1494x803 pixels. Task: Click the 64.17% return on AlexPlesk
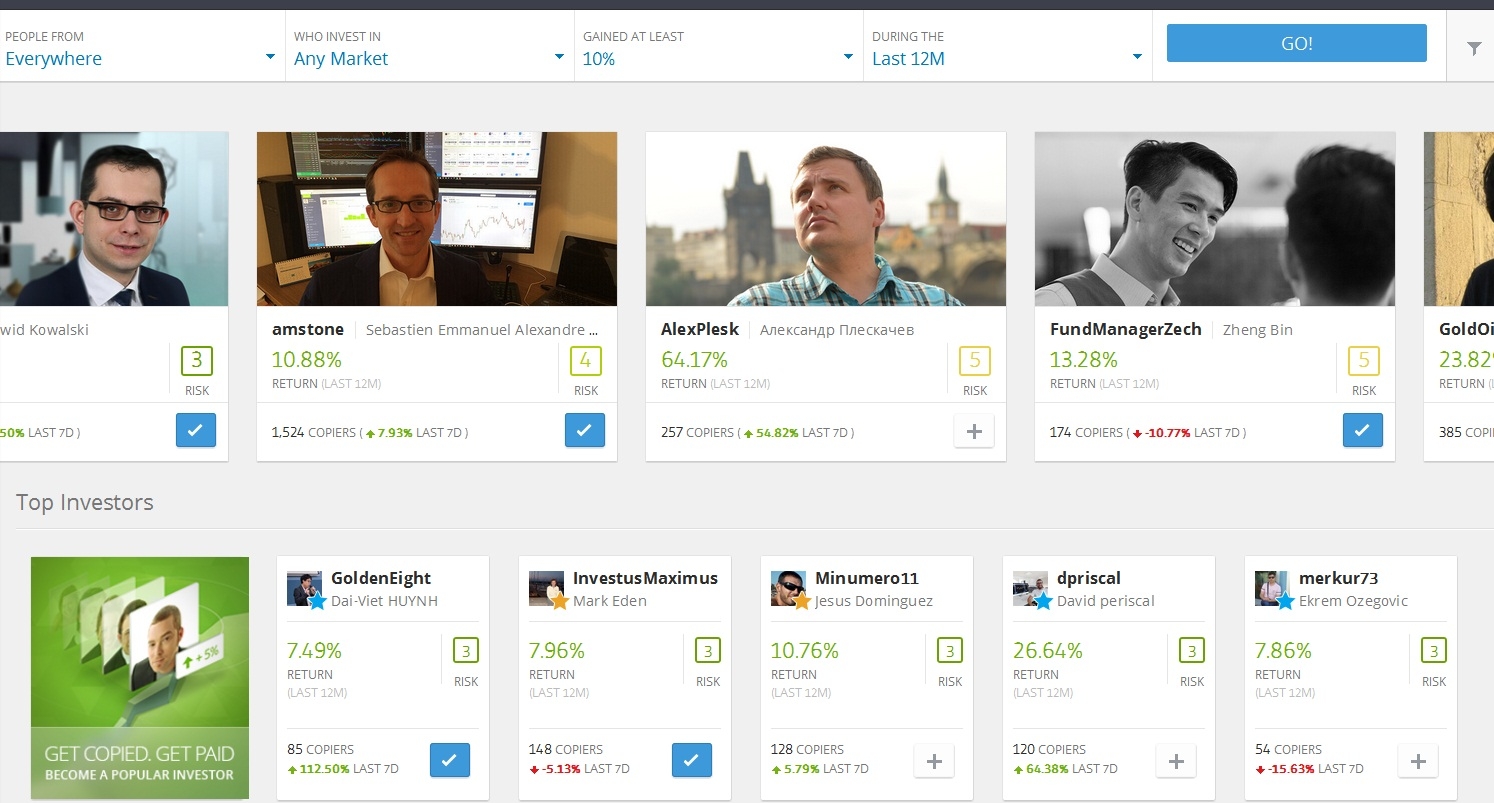coord(694,360)
